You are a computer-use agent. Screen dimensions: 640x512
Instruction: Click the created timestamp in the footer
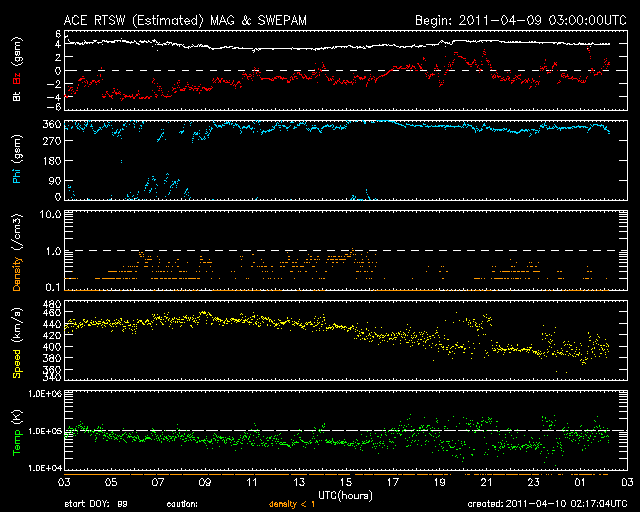[x=544, y=503]
